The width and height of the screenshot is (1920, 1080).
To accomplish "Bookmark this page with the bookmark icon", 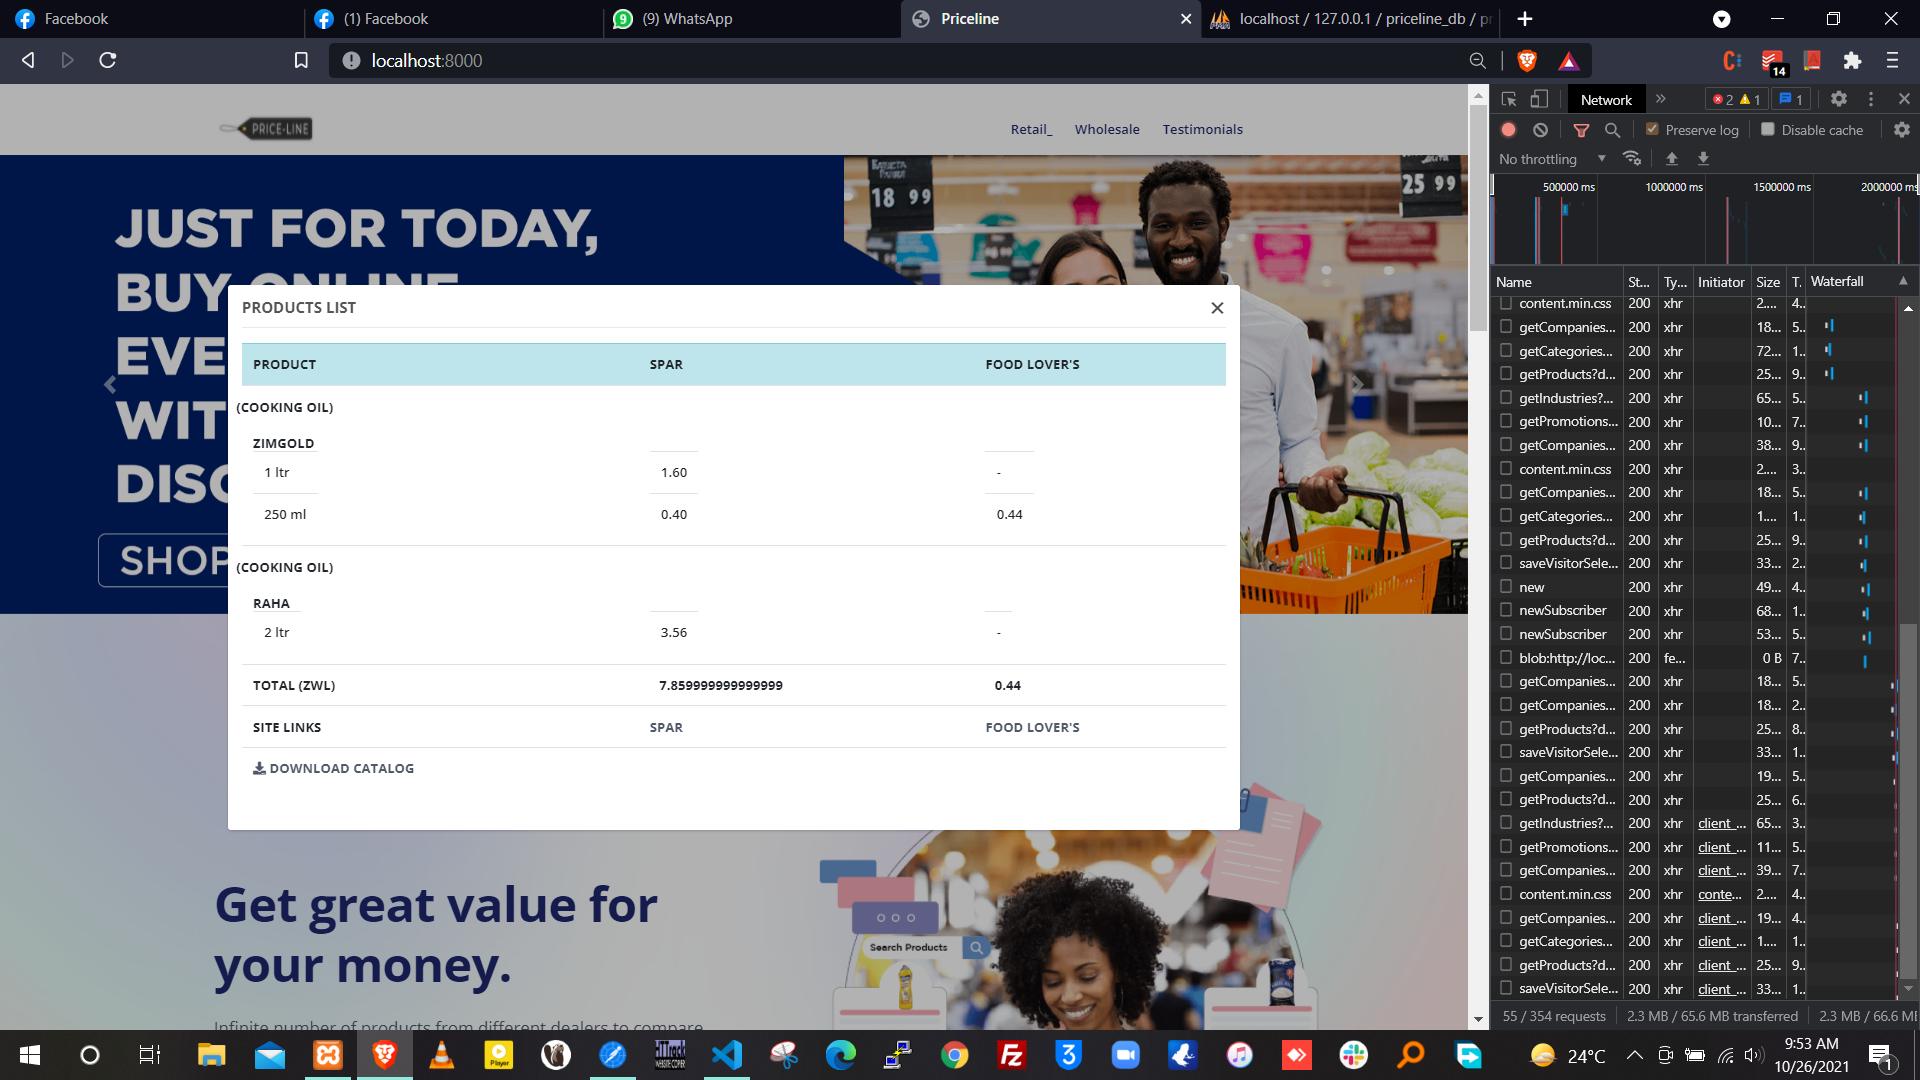I will point(301,61).
